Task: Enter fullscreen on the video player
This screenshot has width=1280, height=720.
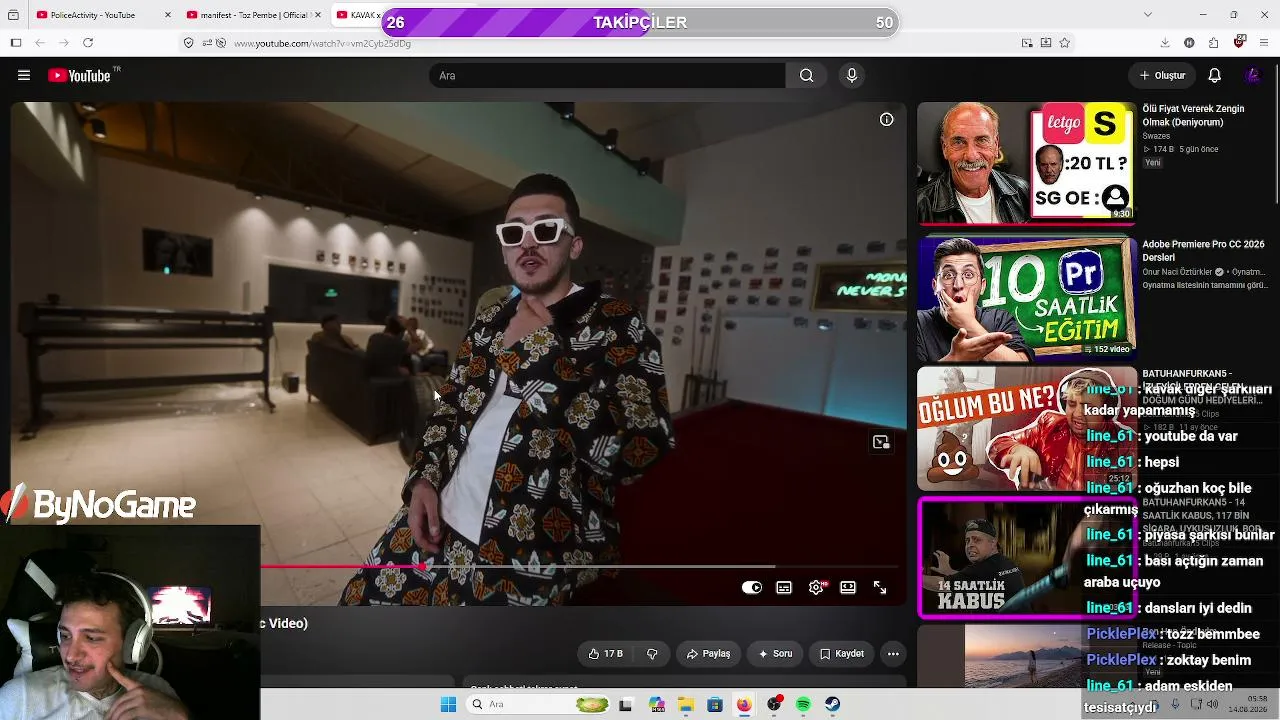Action: (880, 588)
